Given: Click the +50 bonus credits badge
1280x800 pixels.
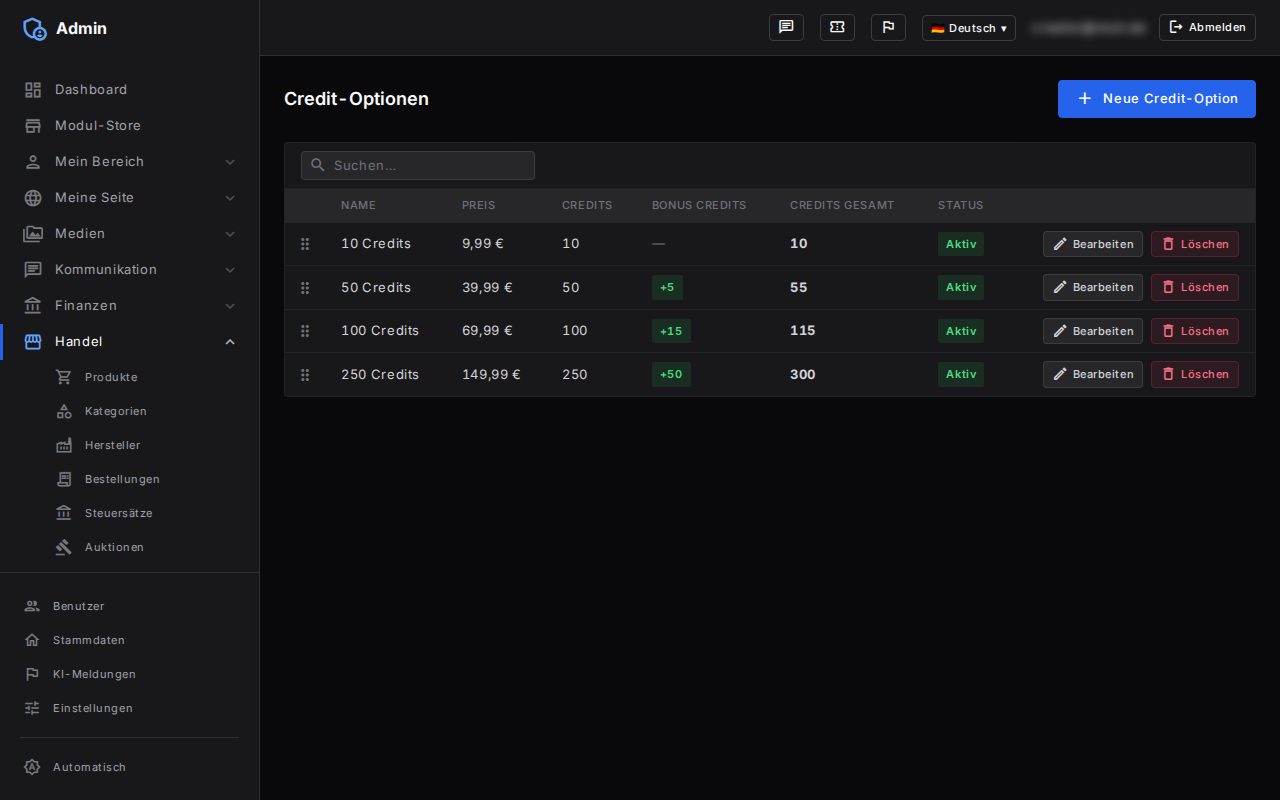Looking at the screenshot, I should pyautogui.click(x=671, y=374).
